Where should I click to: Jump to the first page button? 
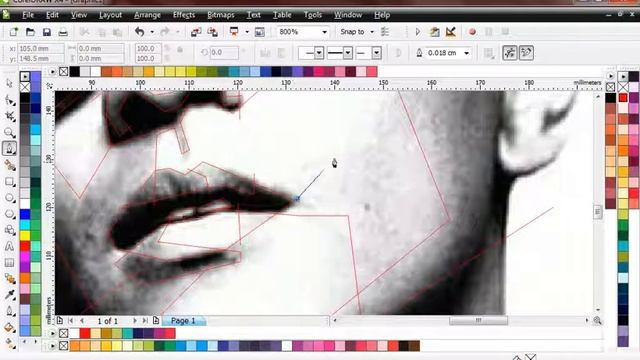tap(71, 321)
